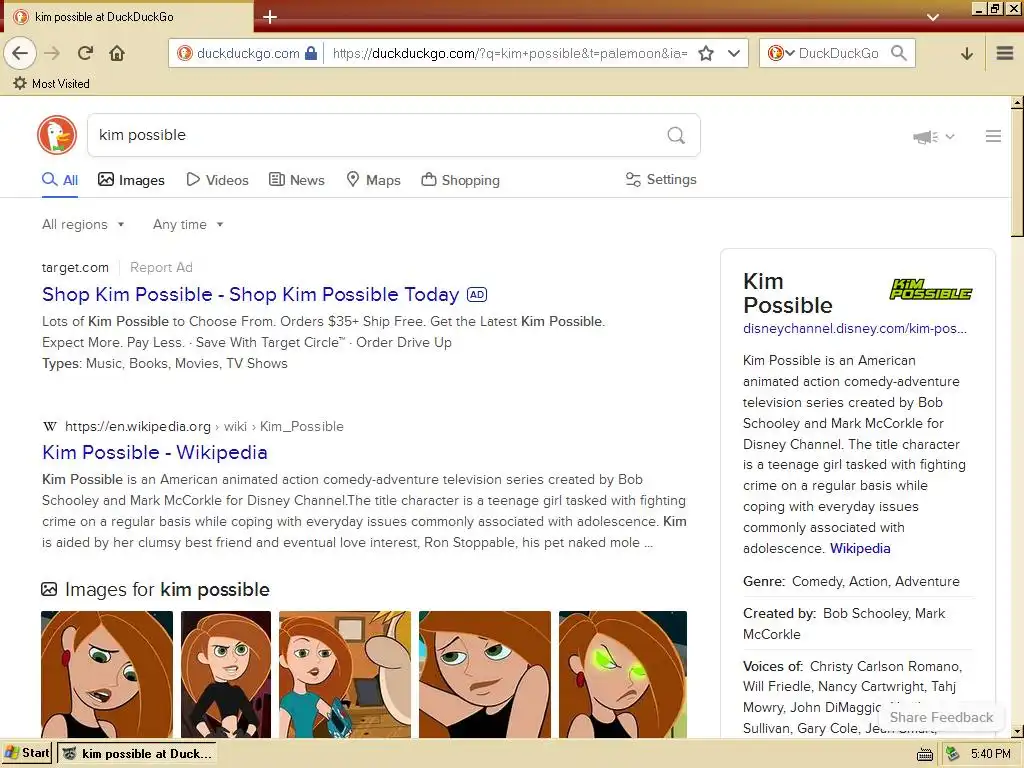The width and height of the screenshot is (1024, 768).
Task: Open a new tab with plus button
Action: pyautogui.click(x=270, y=17)
